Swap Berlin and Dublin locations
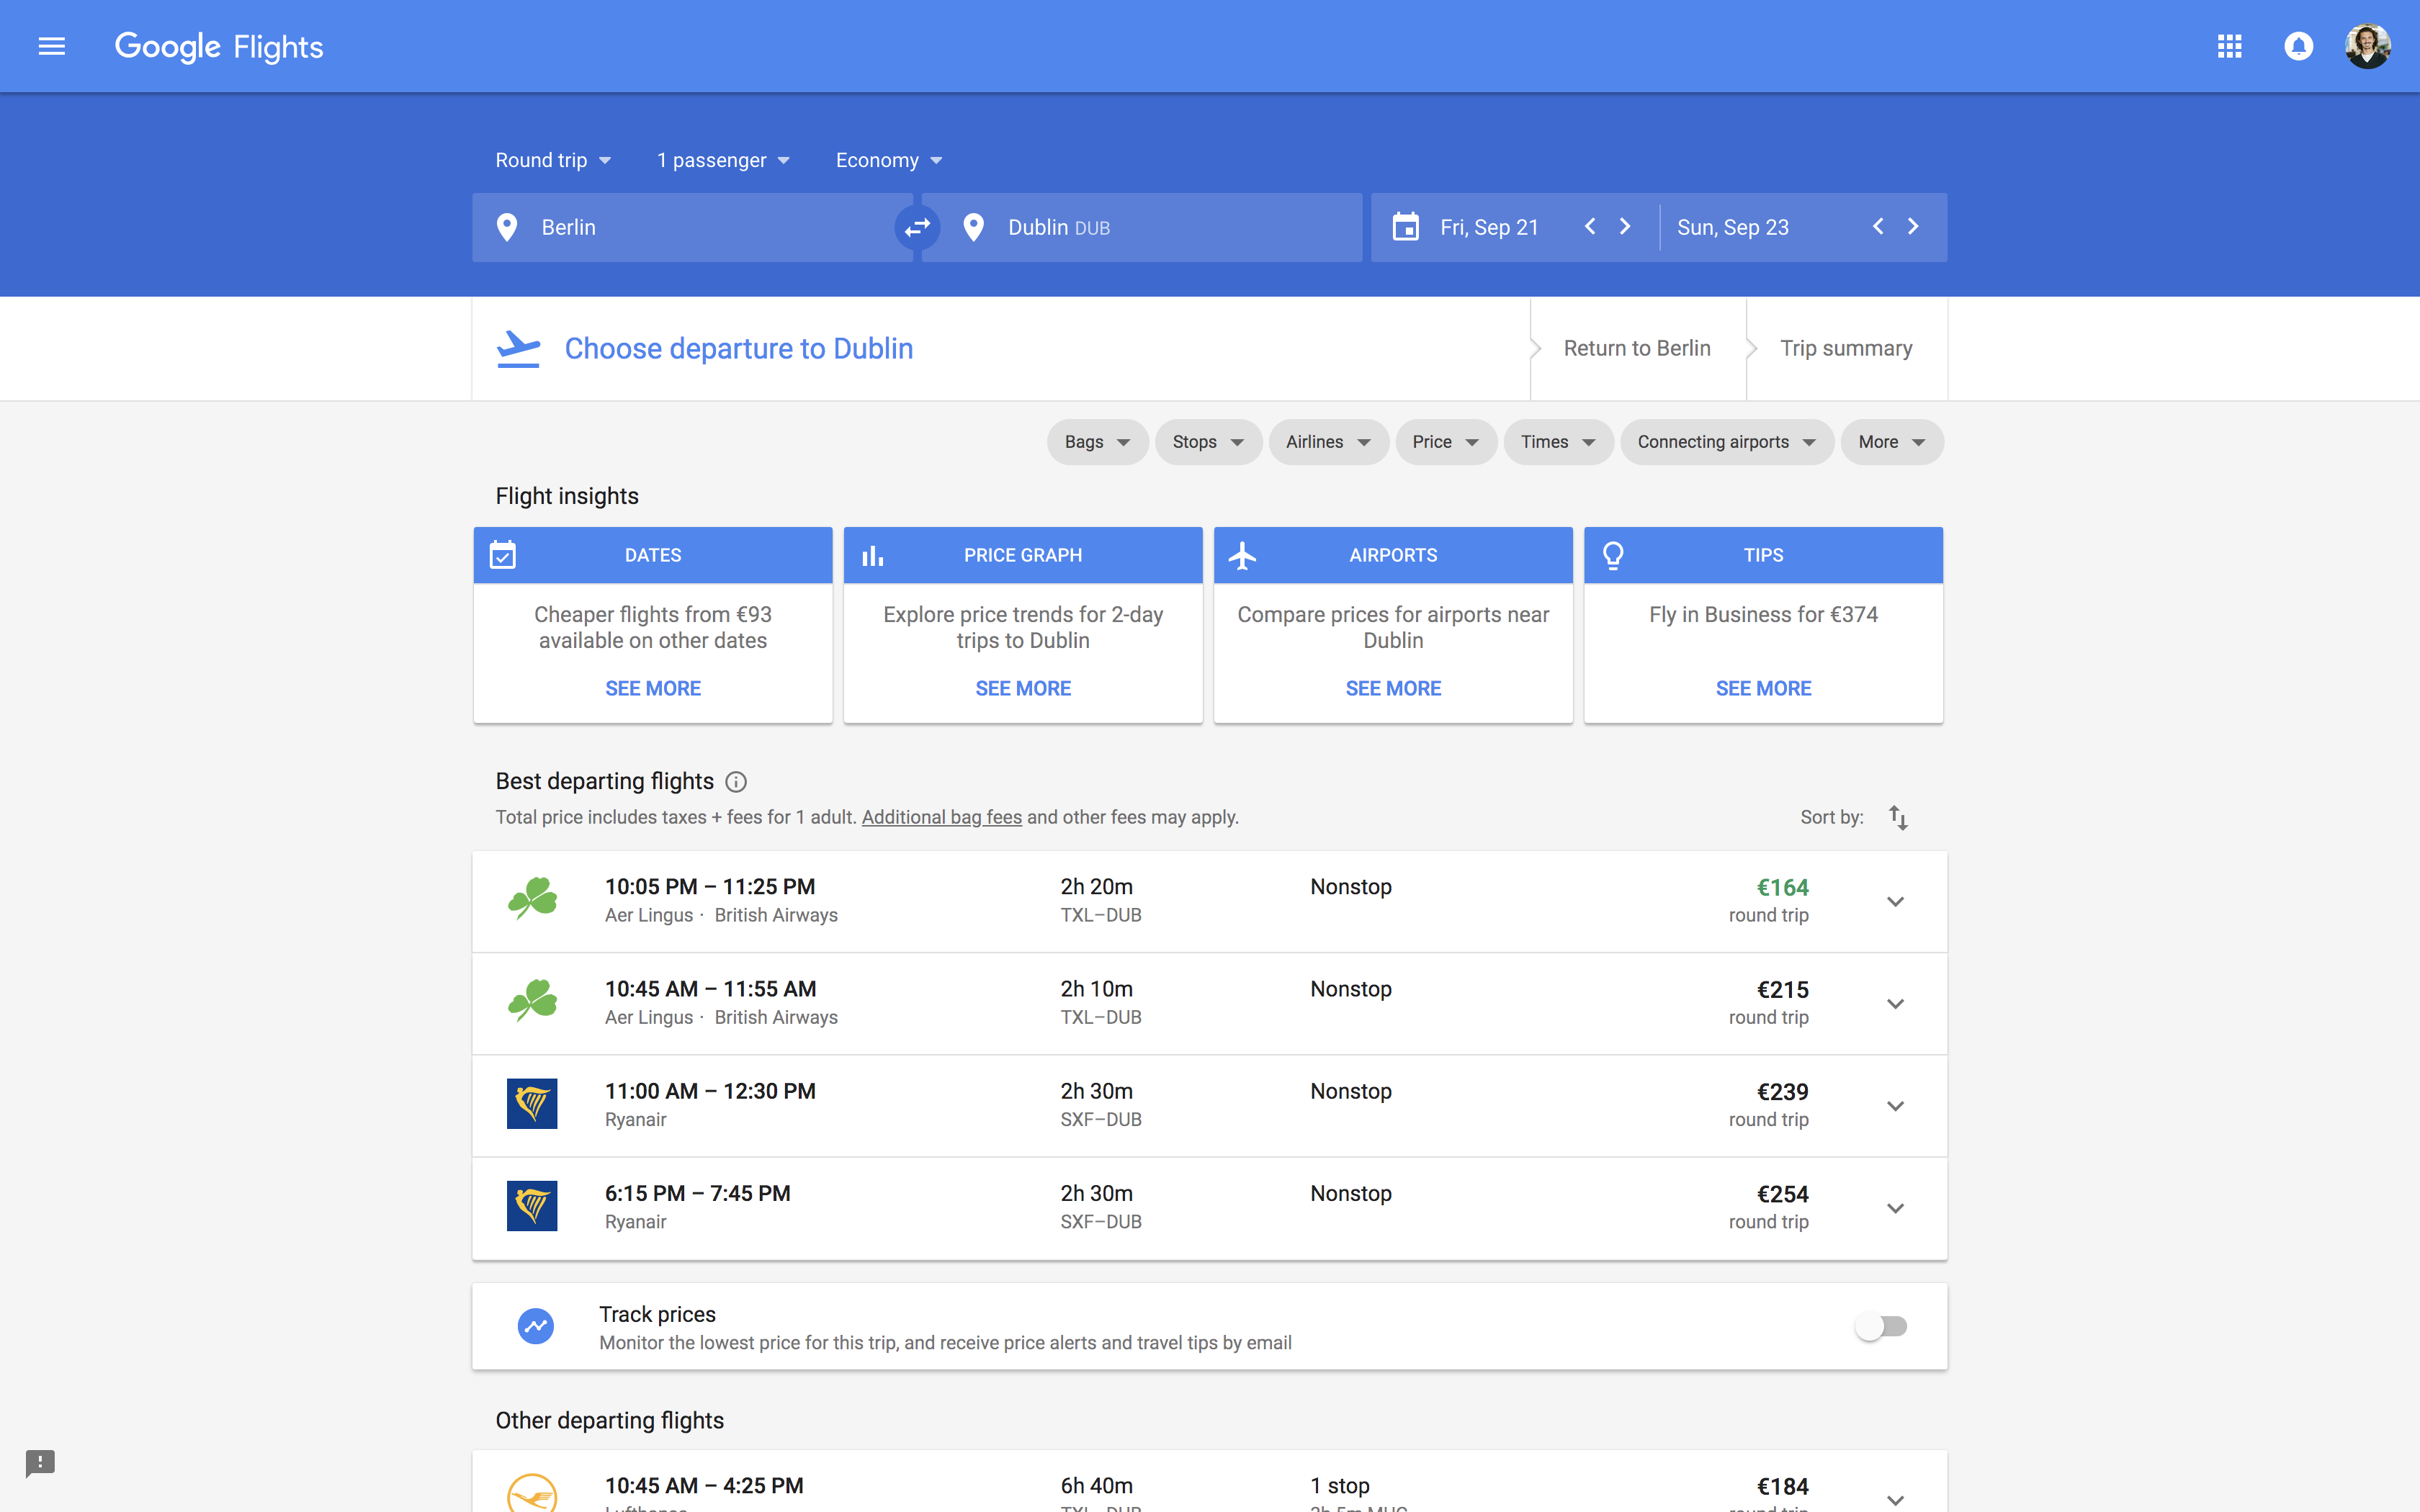The image size is (2420, 1512). click(x=916, y=227)
